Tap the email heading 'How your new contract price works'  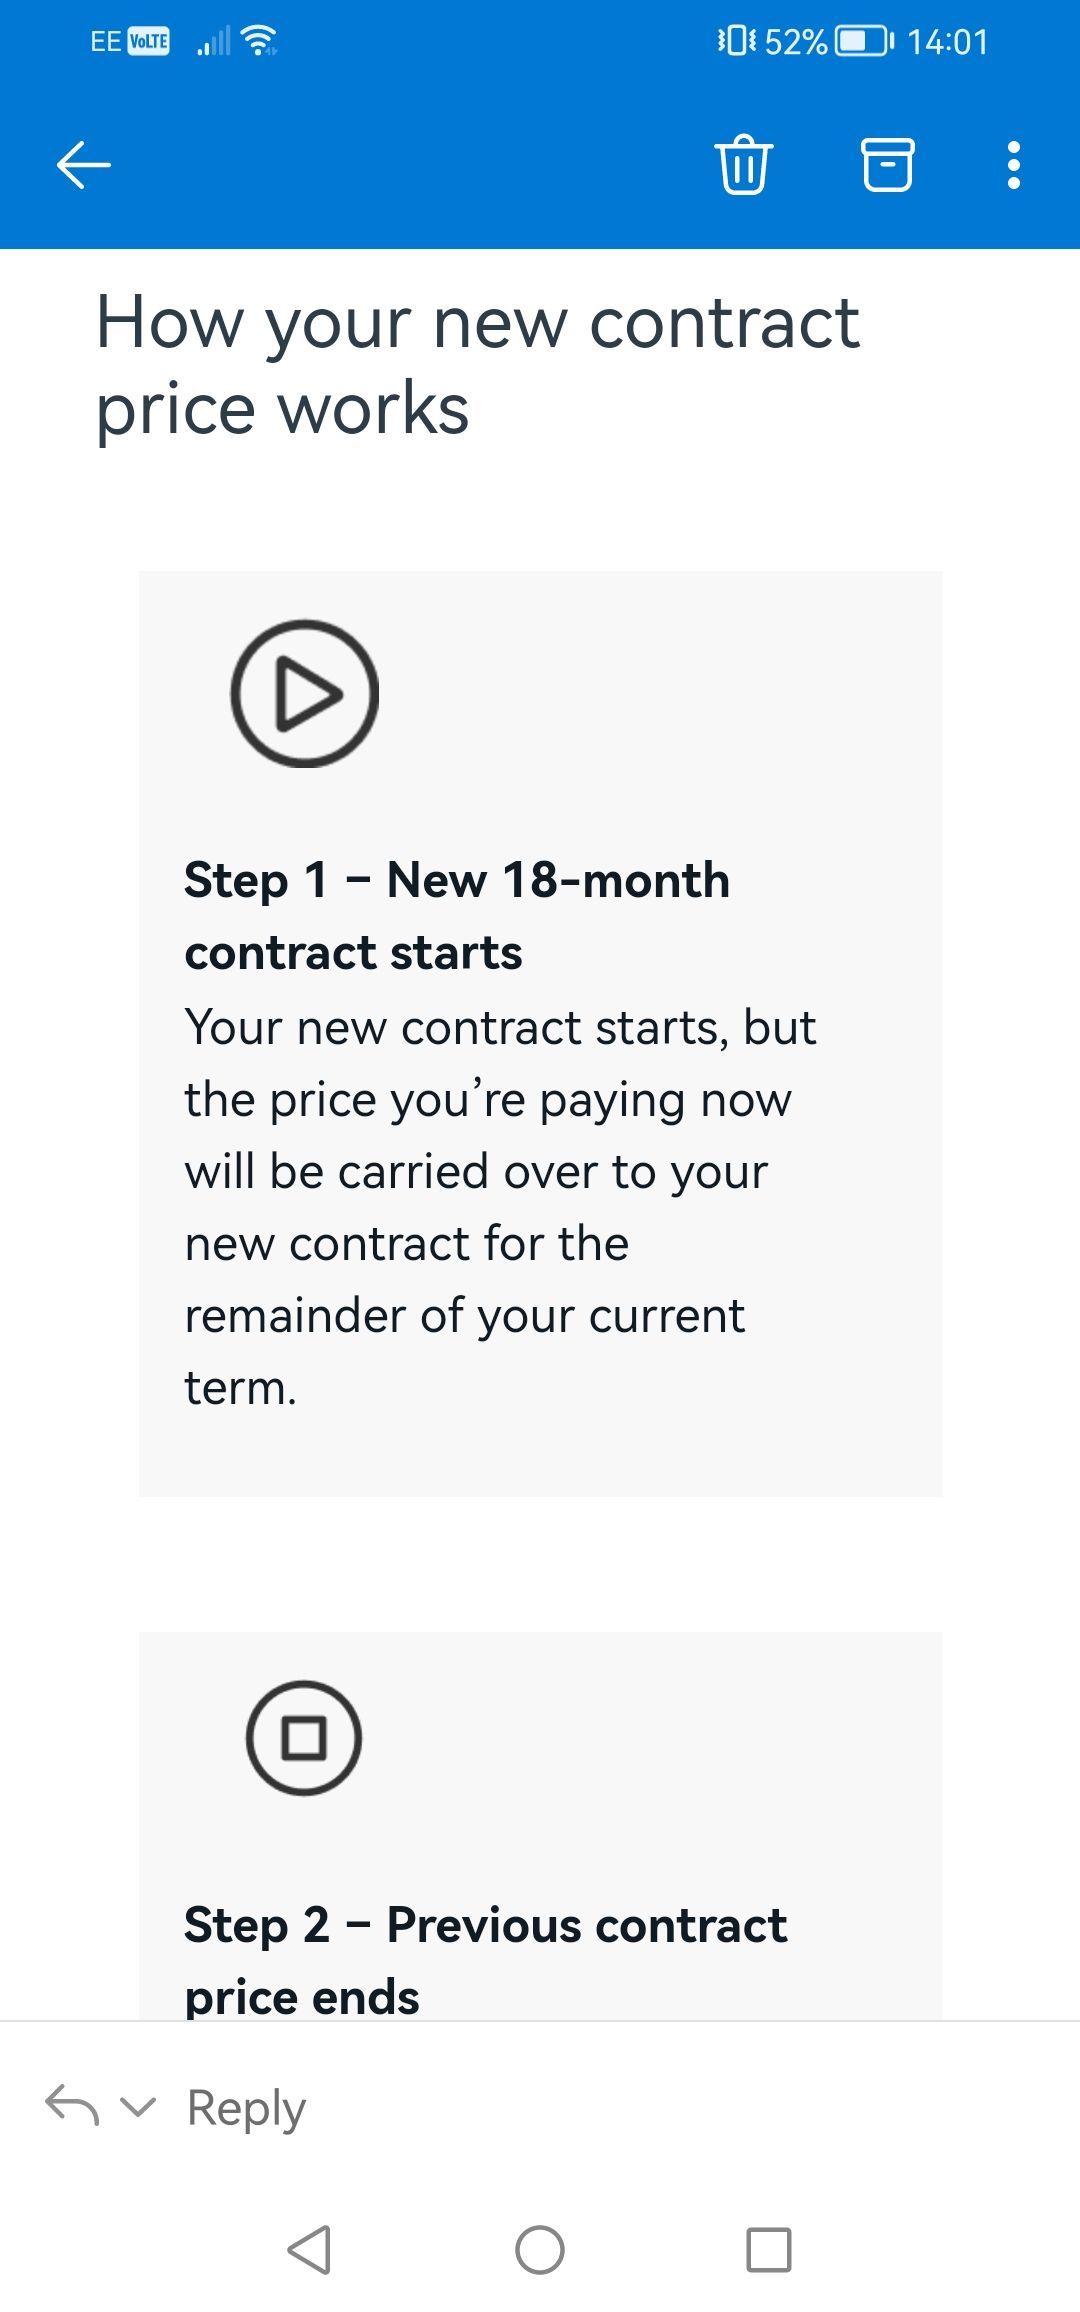(x=477, y=365)
